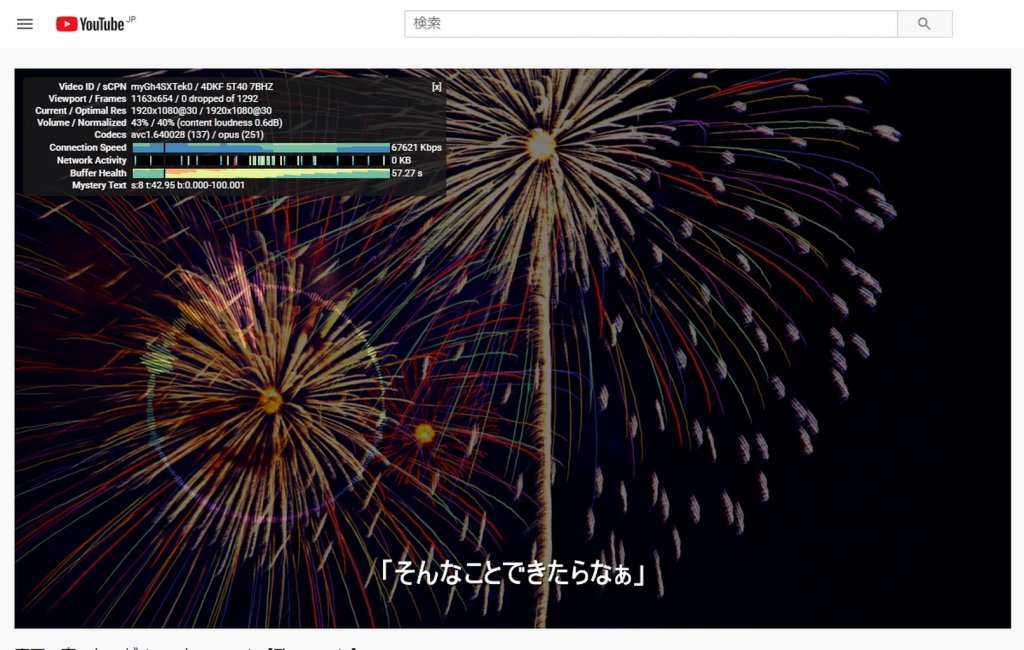Viewport: 1024px width, 650px height.
Task: Click the JP country code beside logo
Action: tap(132, 18)
